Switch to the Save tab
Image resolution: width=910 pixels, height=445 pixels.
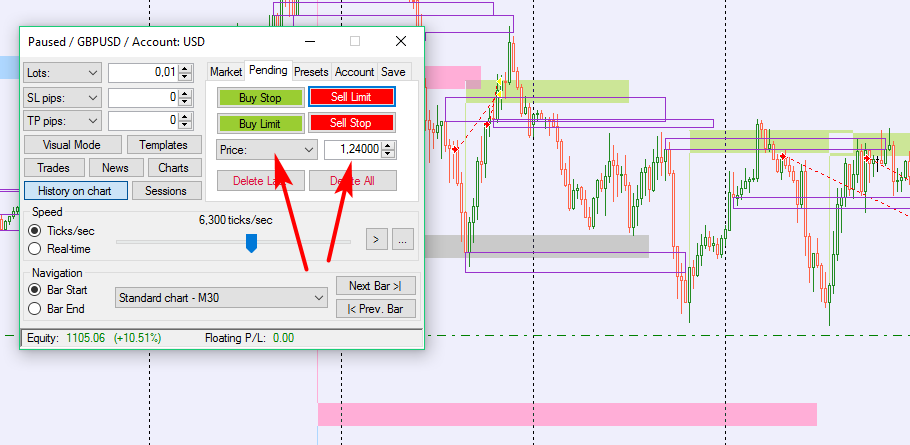pyautogui.click(x=393, y=72)
